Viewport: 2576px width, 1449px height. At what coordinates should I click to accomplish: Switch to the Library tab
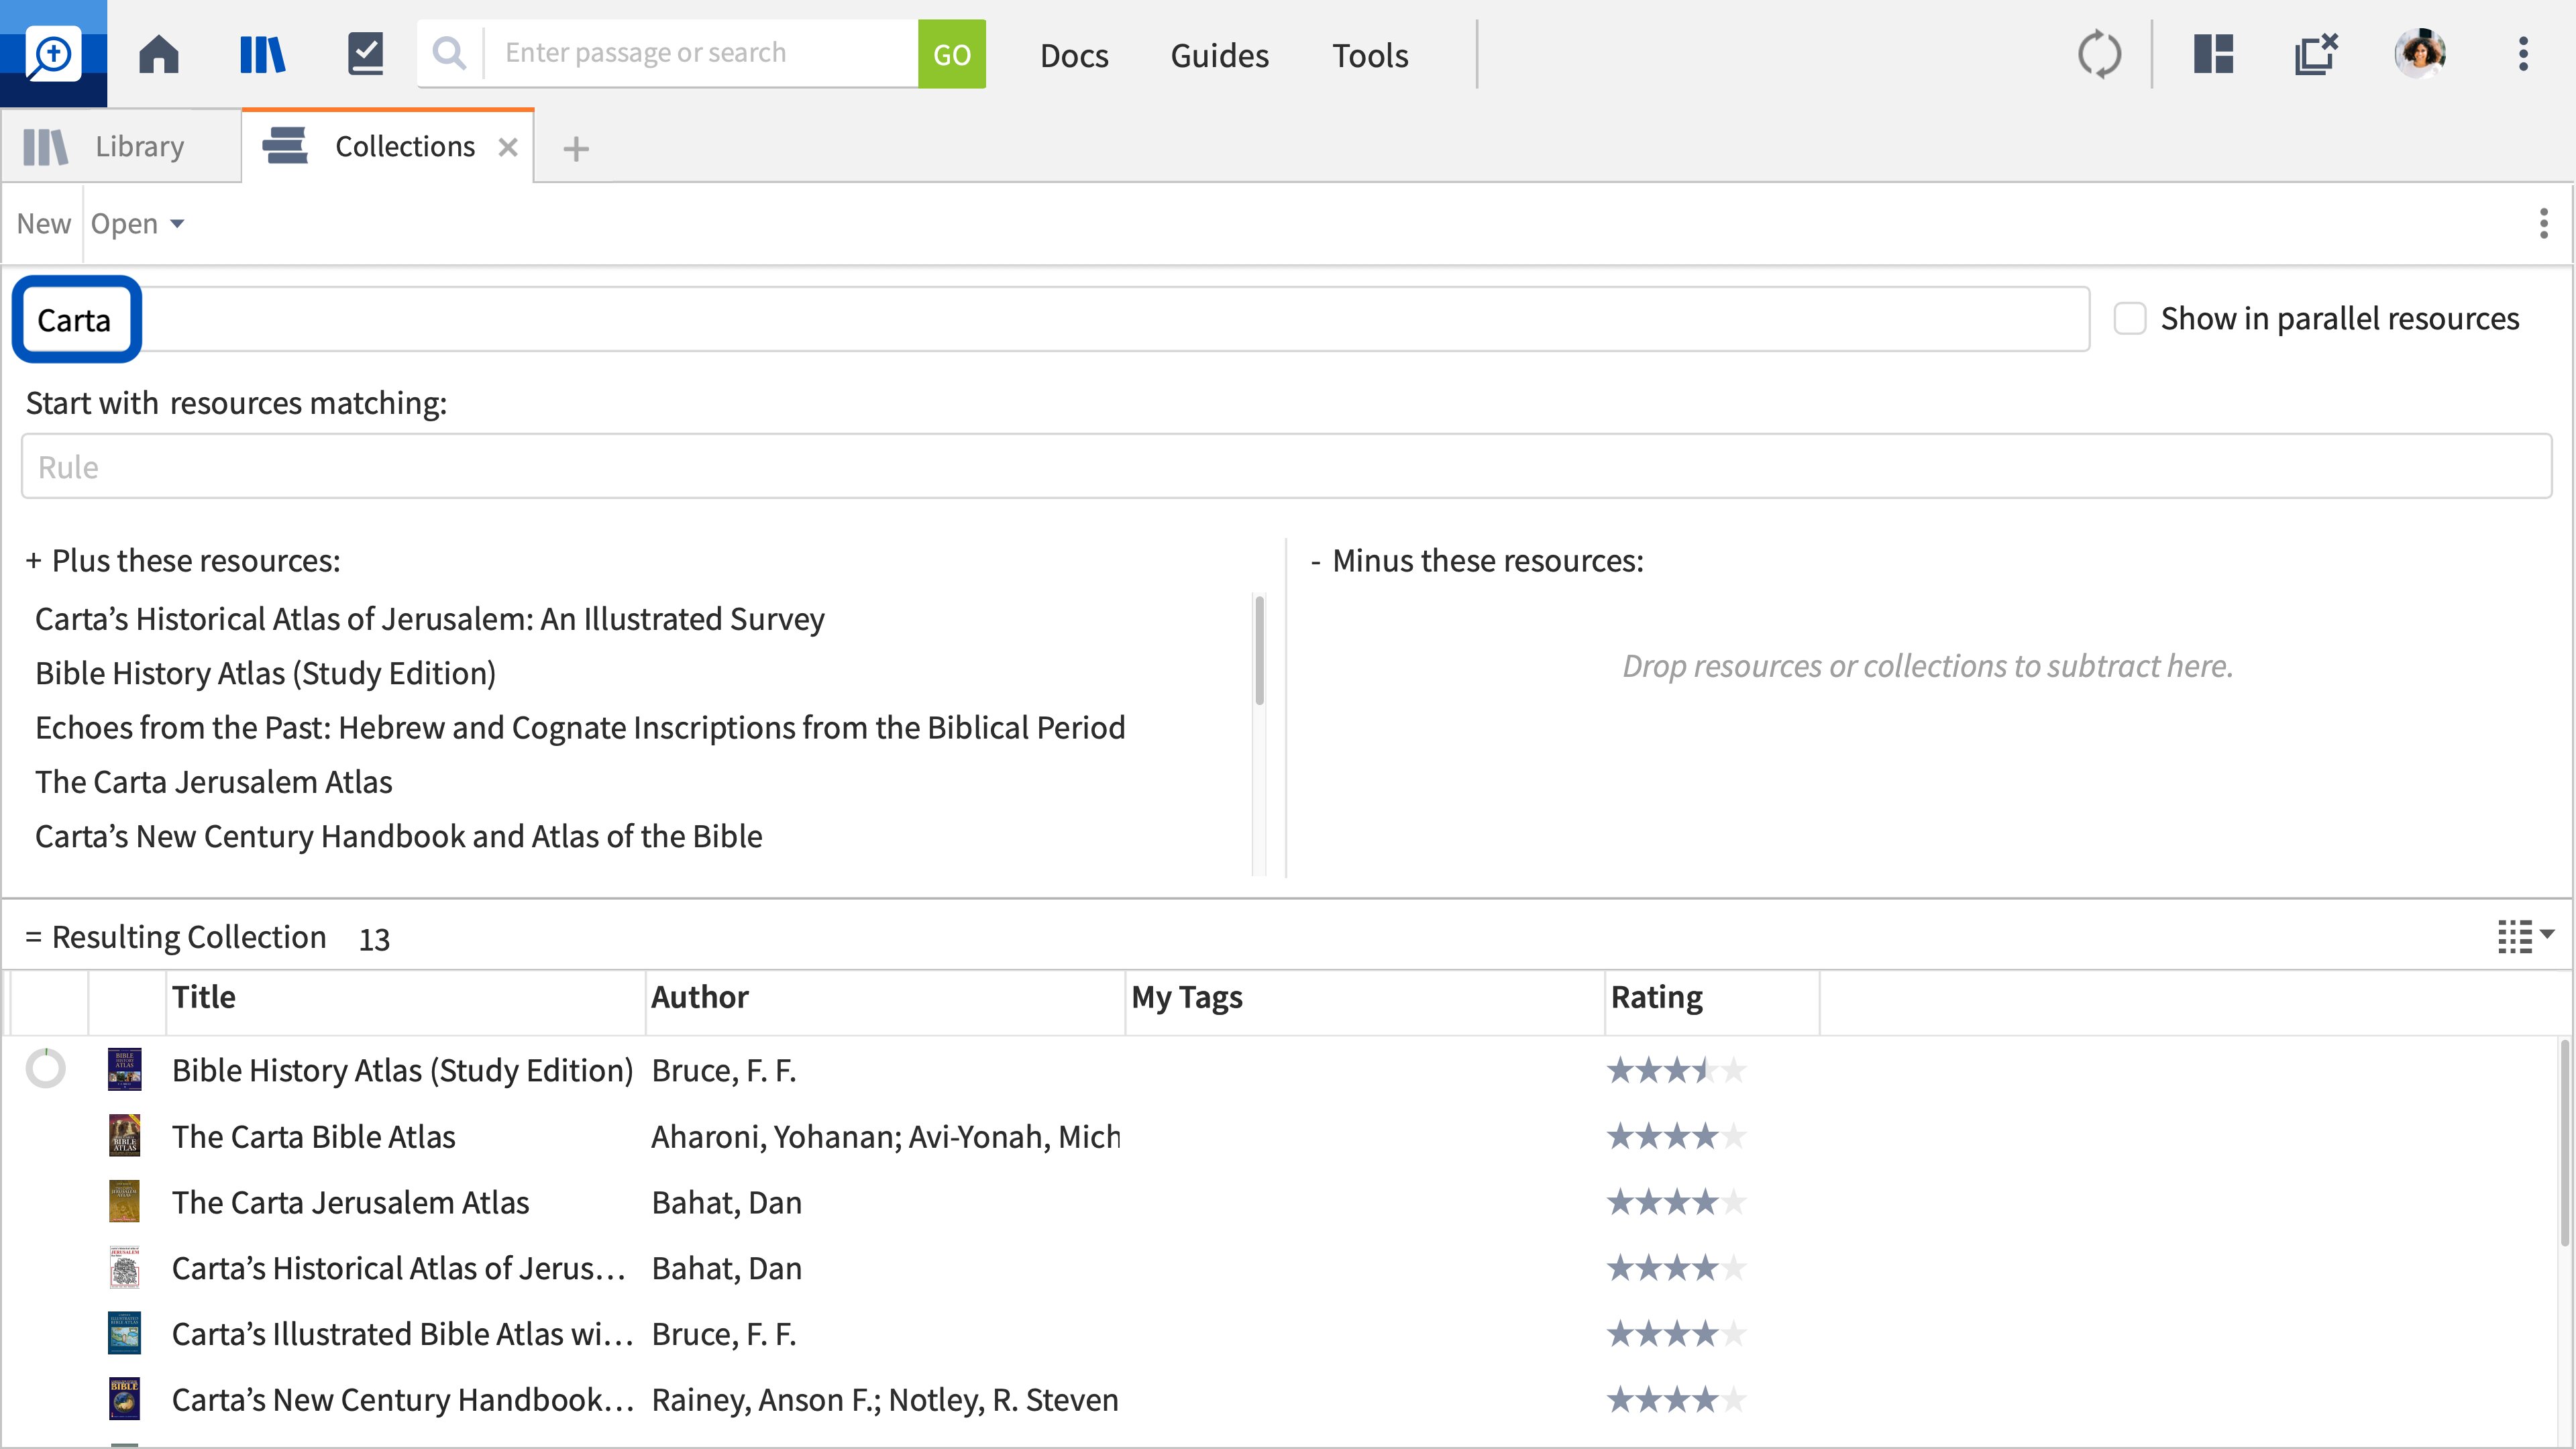(x=120, y=147)
